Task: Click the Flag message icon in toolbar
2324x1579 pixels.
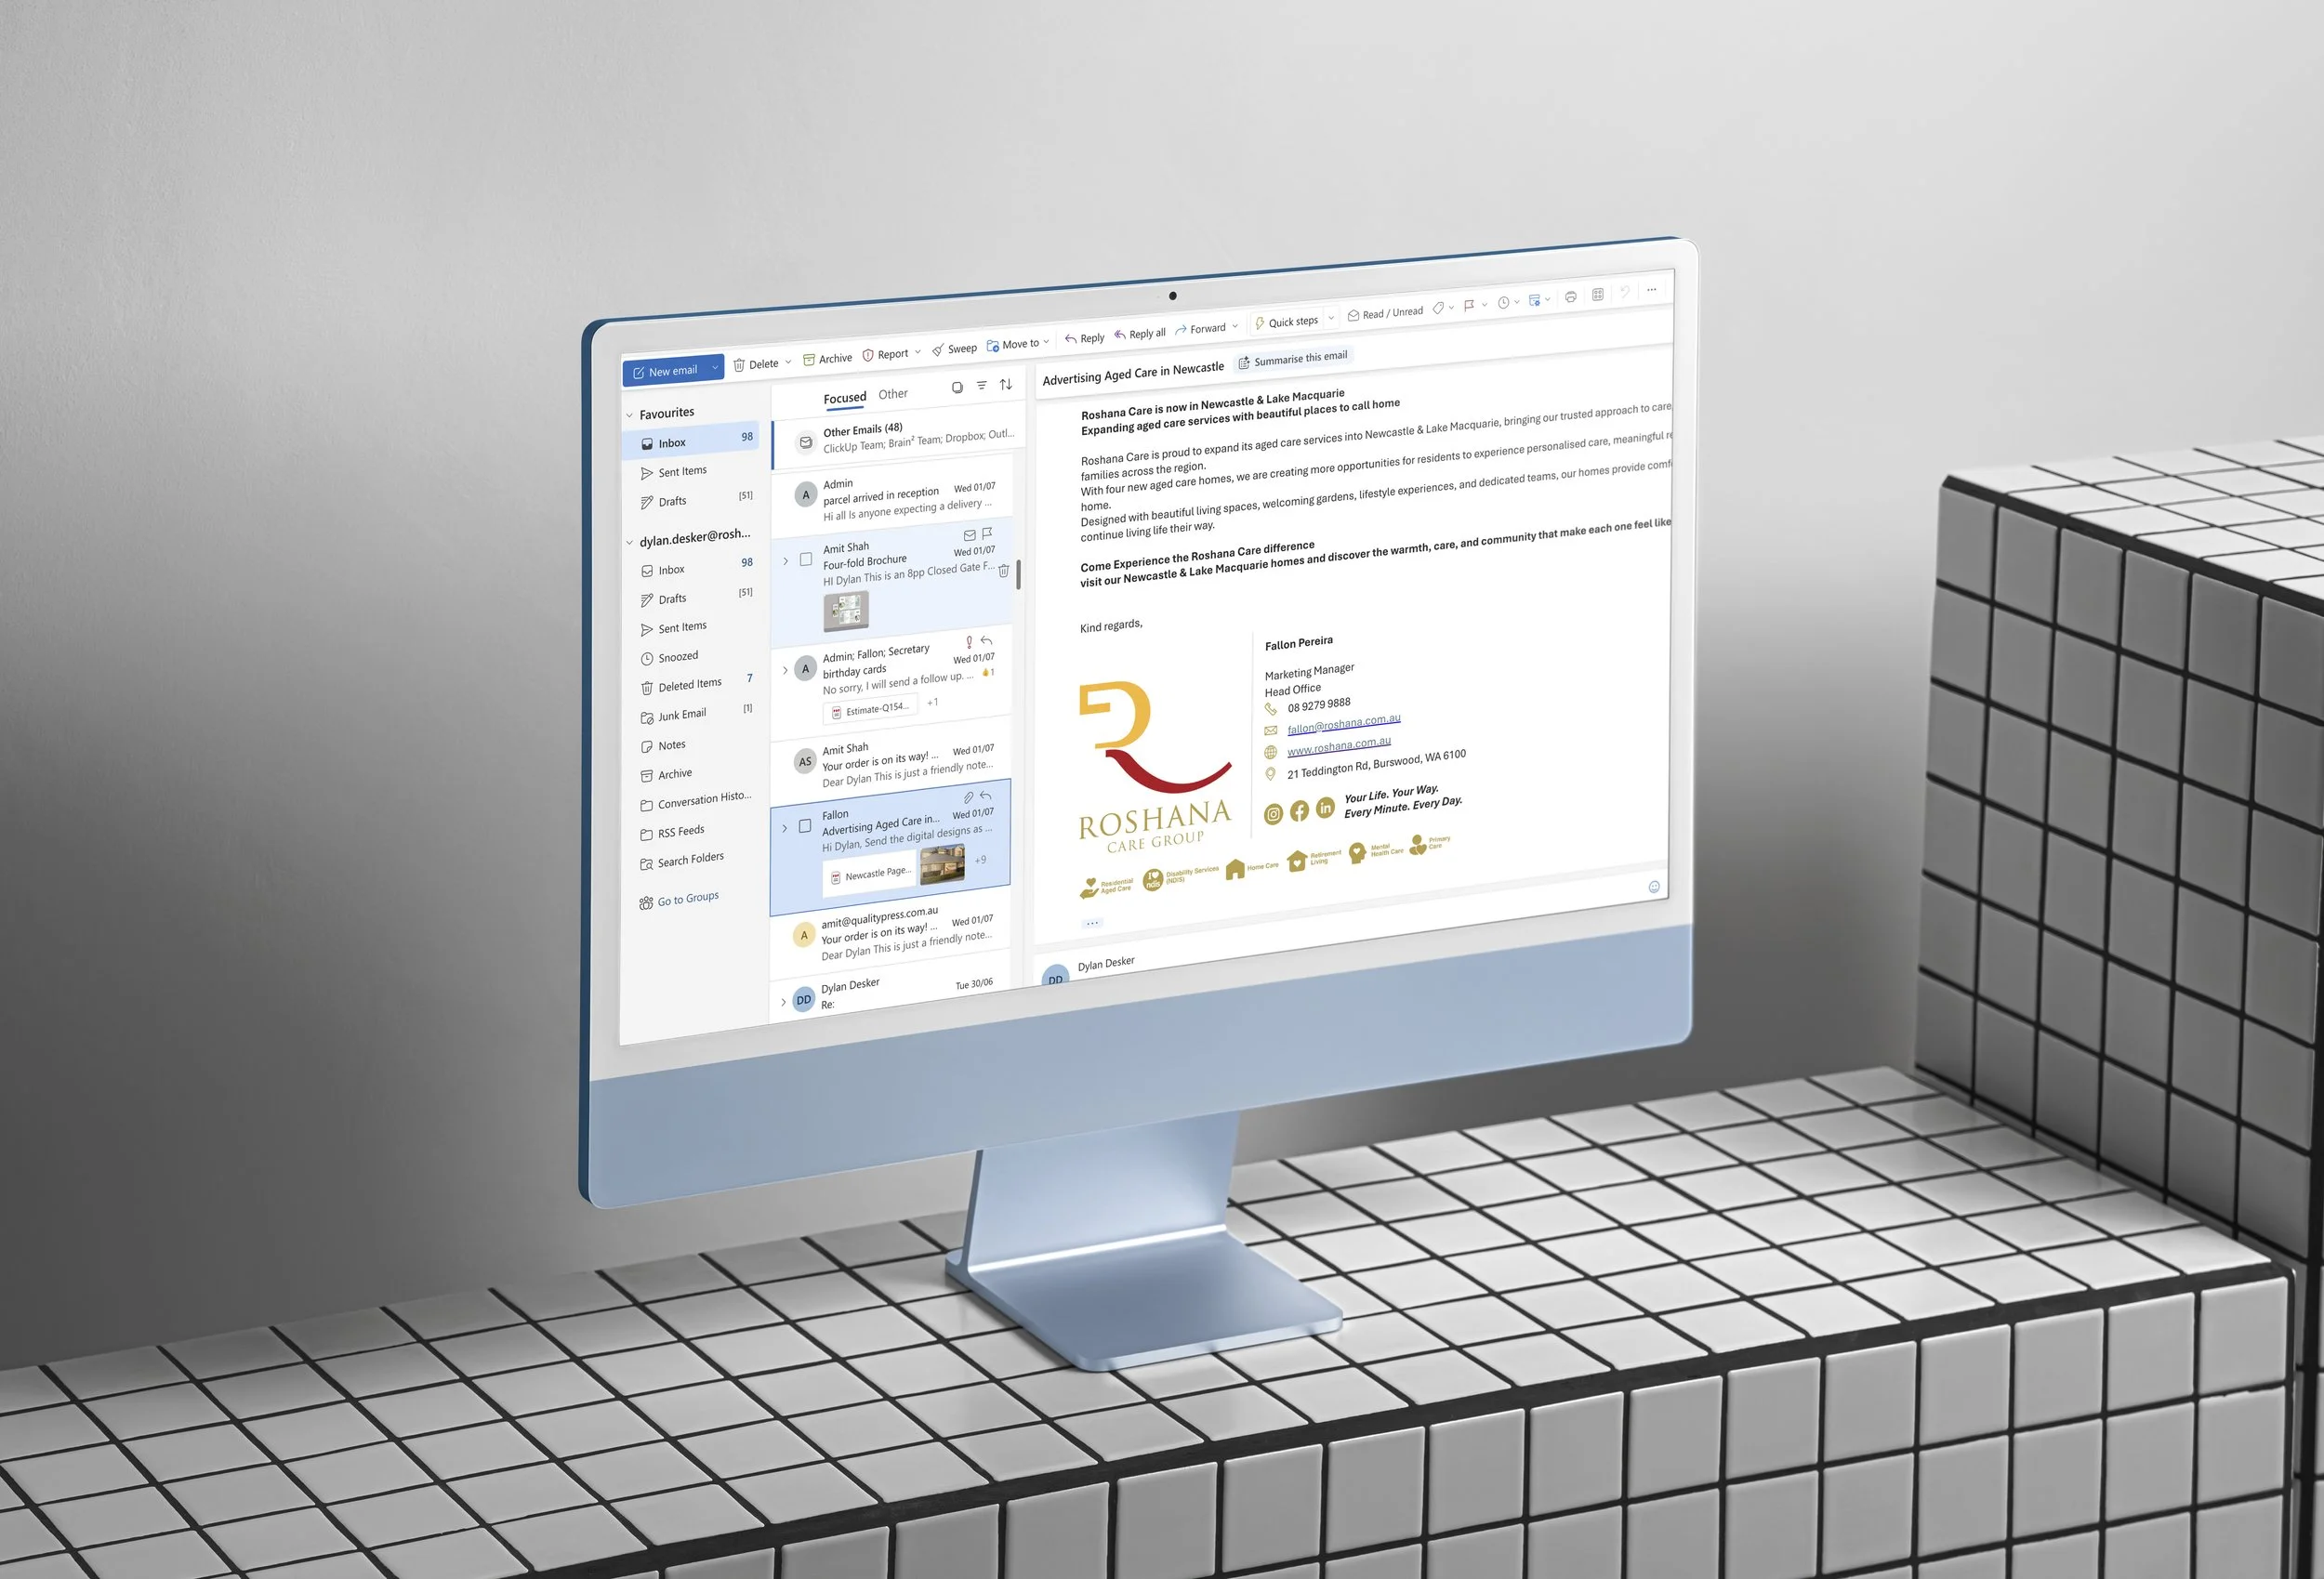Action: tap(1469, 305)
